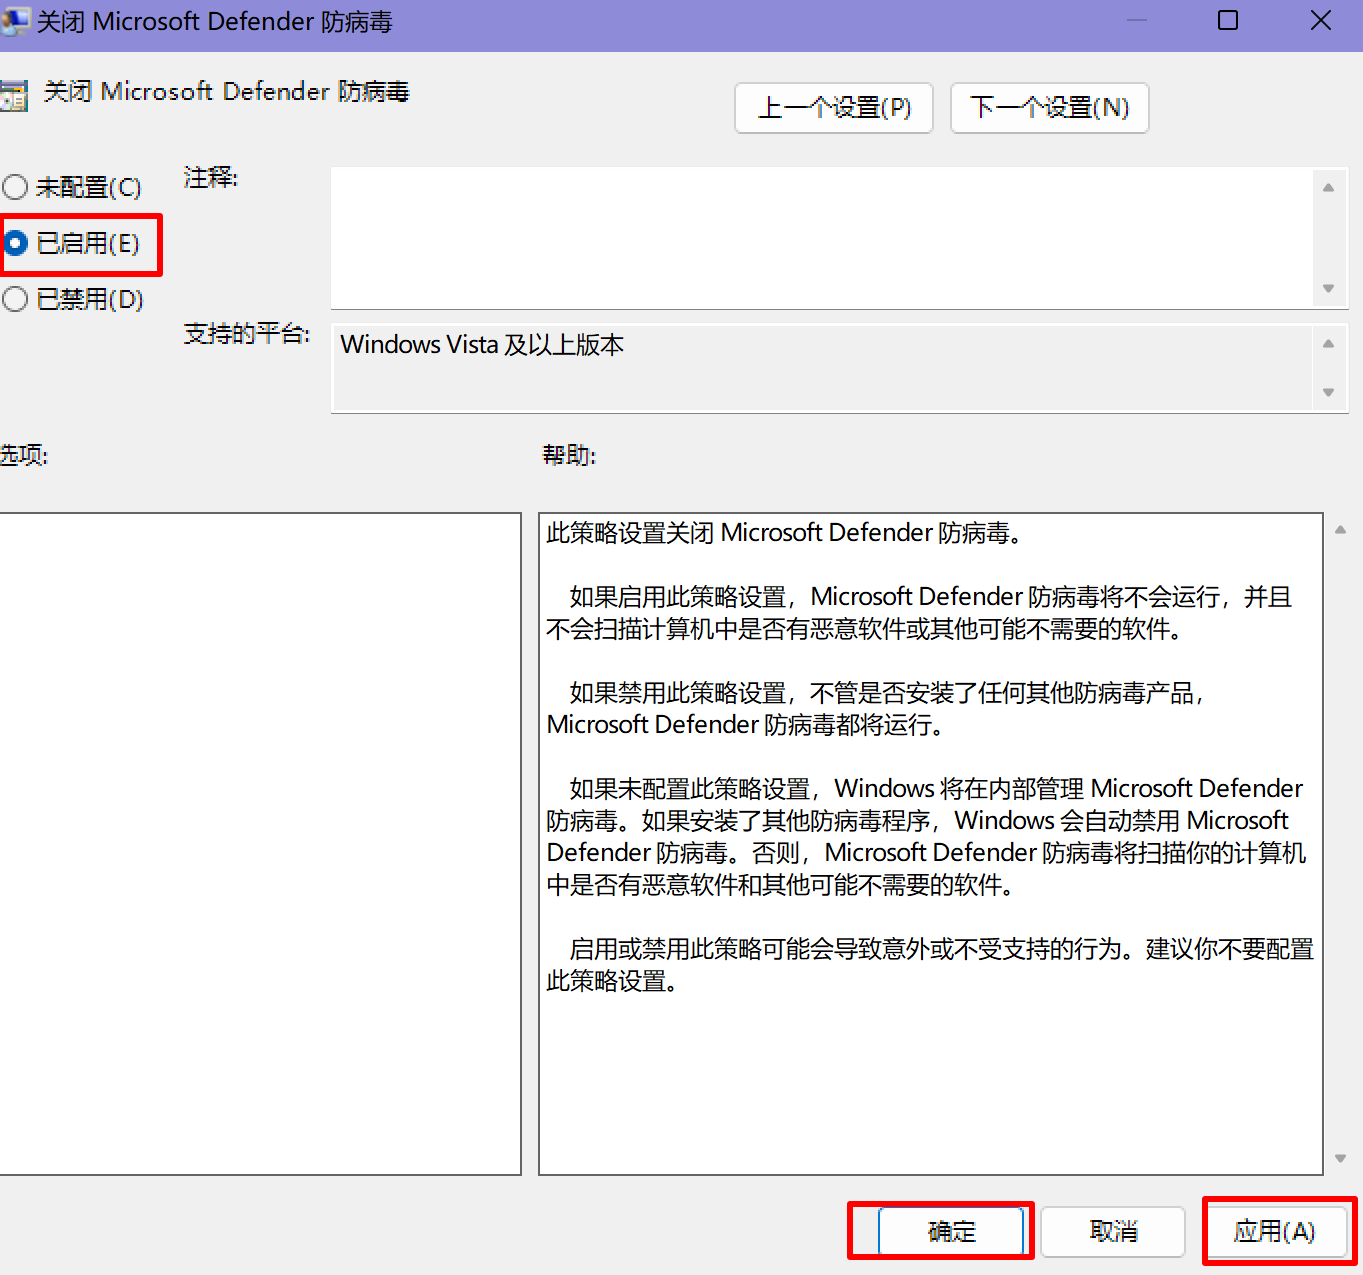The height and width of the screenshot is (1275, 1363).
Task: Click the 支持的平台 box scroll down arrow
Action: (1328, 392)
